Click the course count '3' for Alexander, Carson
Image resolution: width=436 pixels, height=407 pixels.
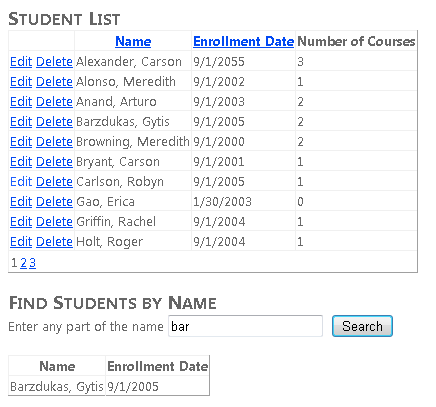click(300, 62)
